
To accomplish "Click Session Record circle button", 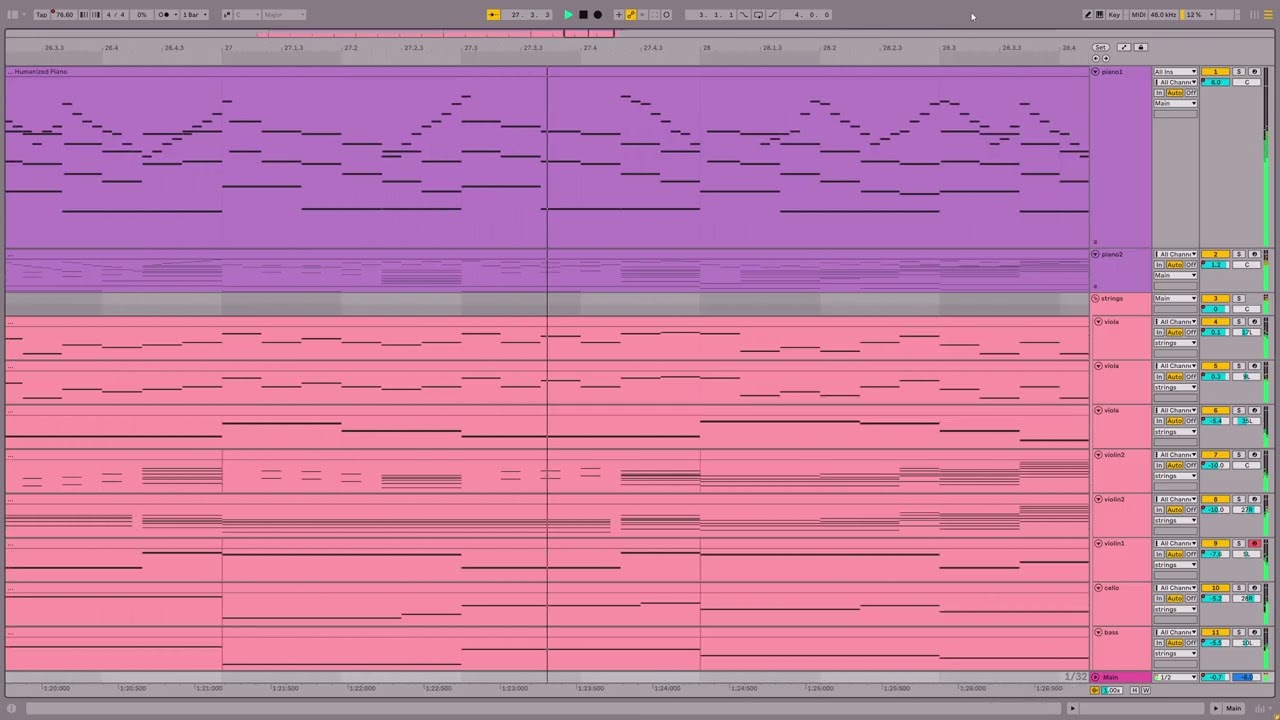I will pos(666,14).
